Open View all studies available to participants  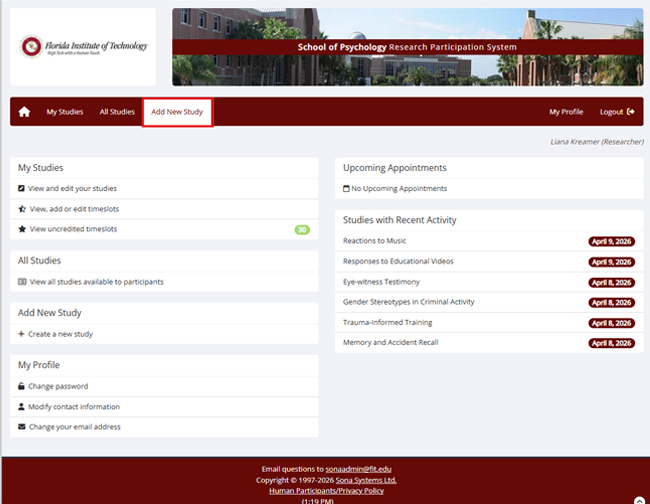96,282
